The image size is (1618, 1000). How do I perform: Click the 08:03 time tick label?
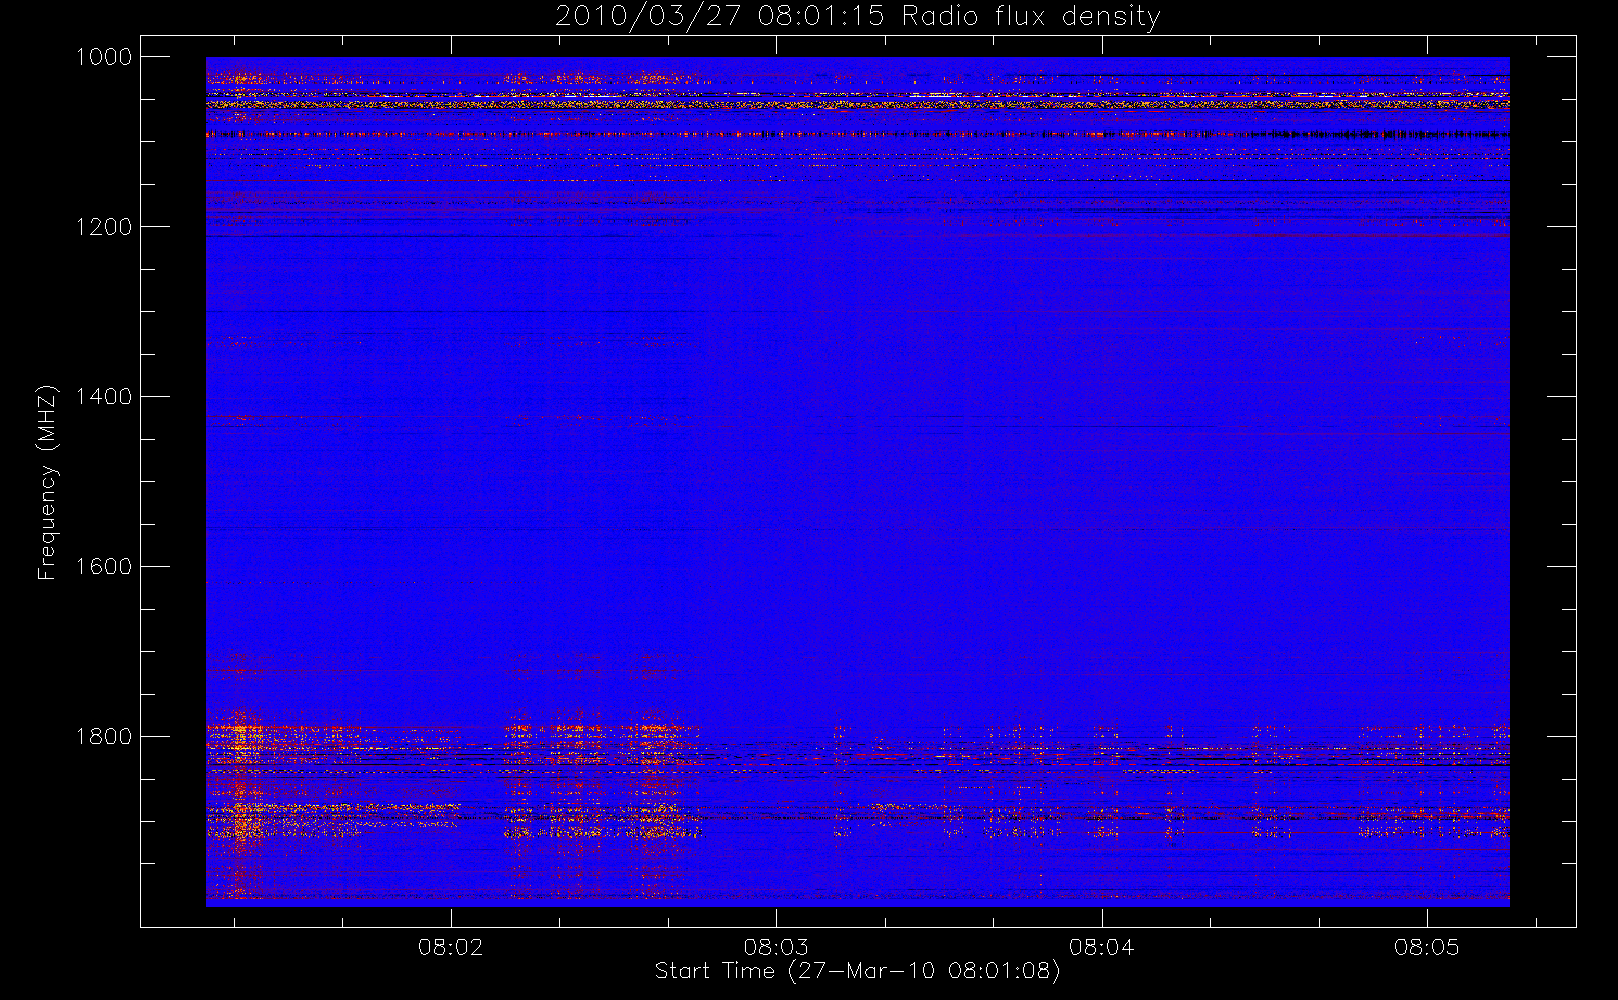(776, 947)
